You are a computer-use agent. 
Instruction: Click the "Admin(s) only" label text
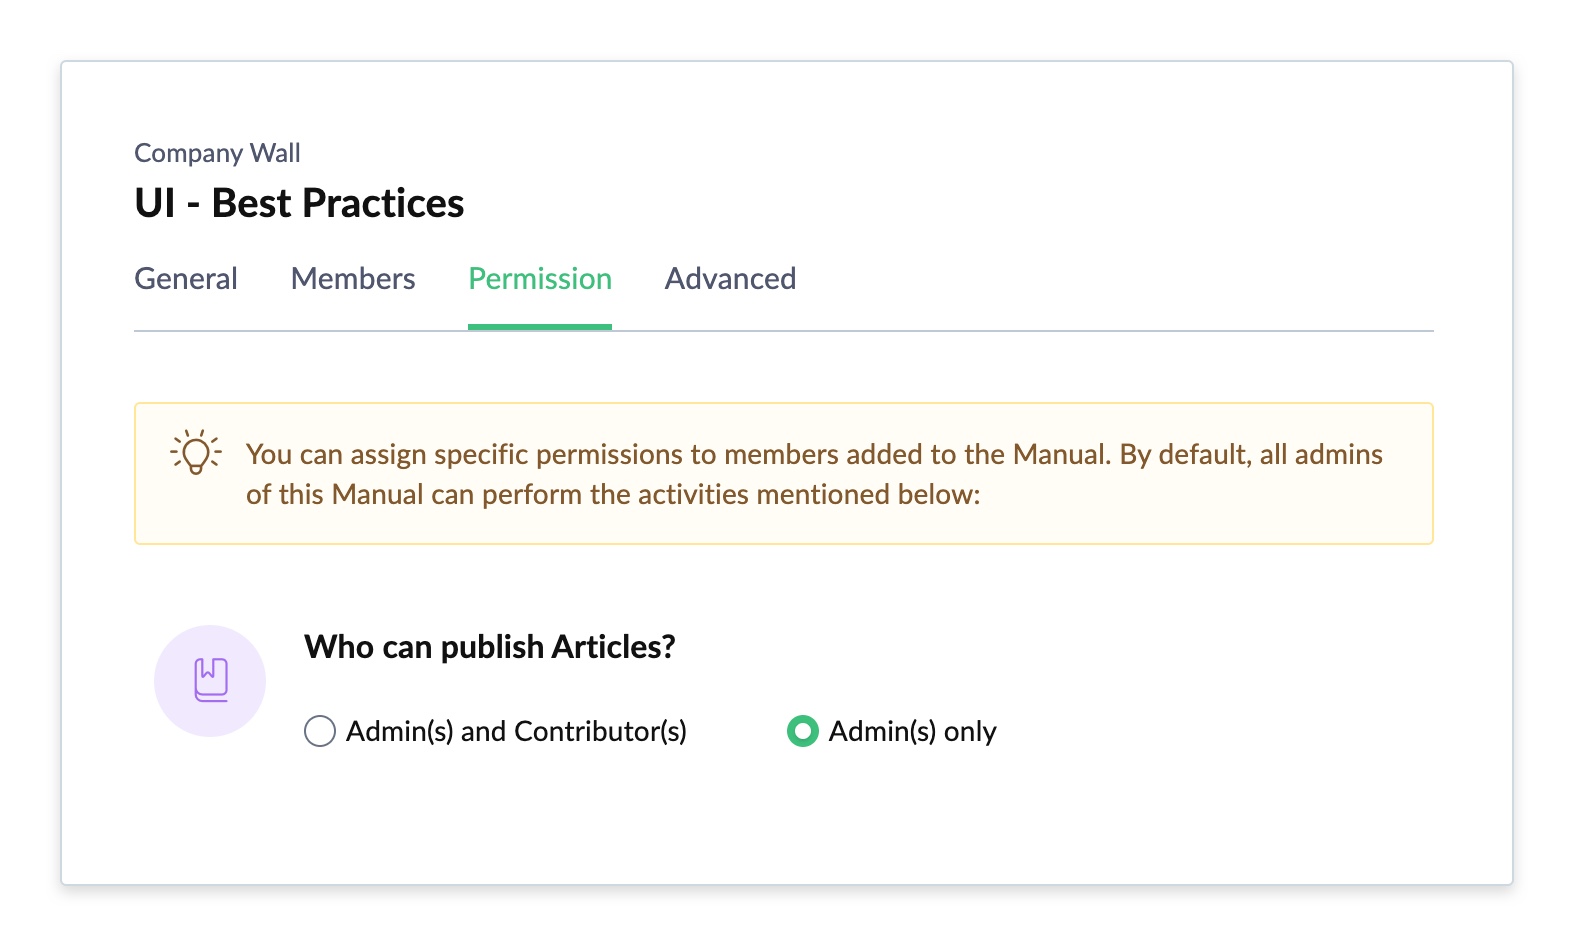click(x=912, y=731)
